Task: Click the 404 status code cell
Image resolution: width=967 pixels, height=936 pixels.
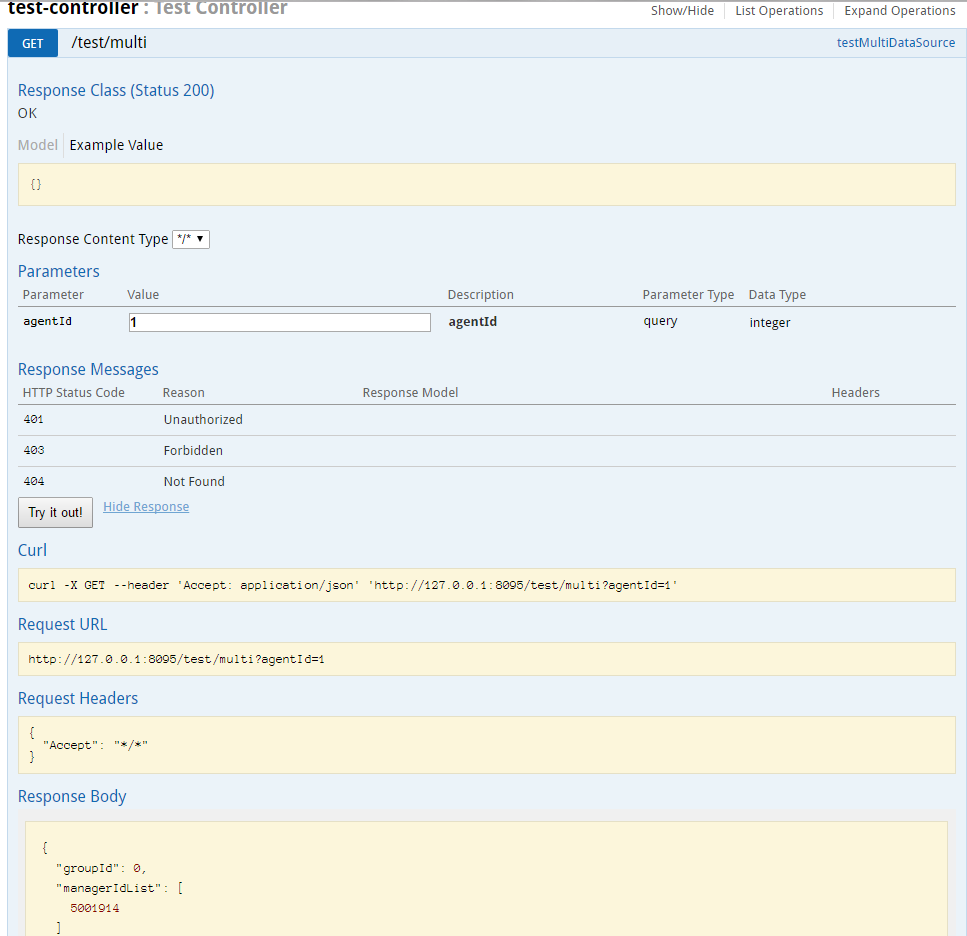Action: coord(34,481)
